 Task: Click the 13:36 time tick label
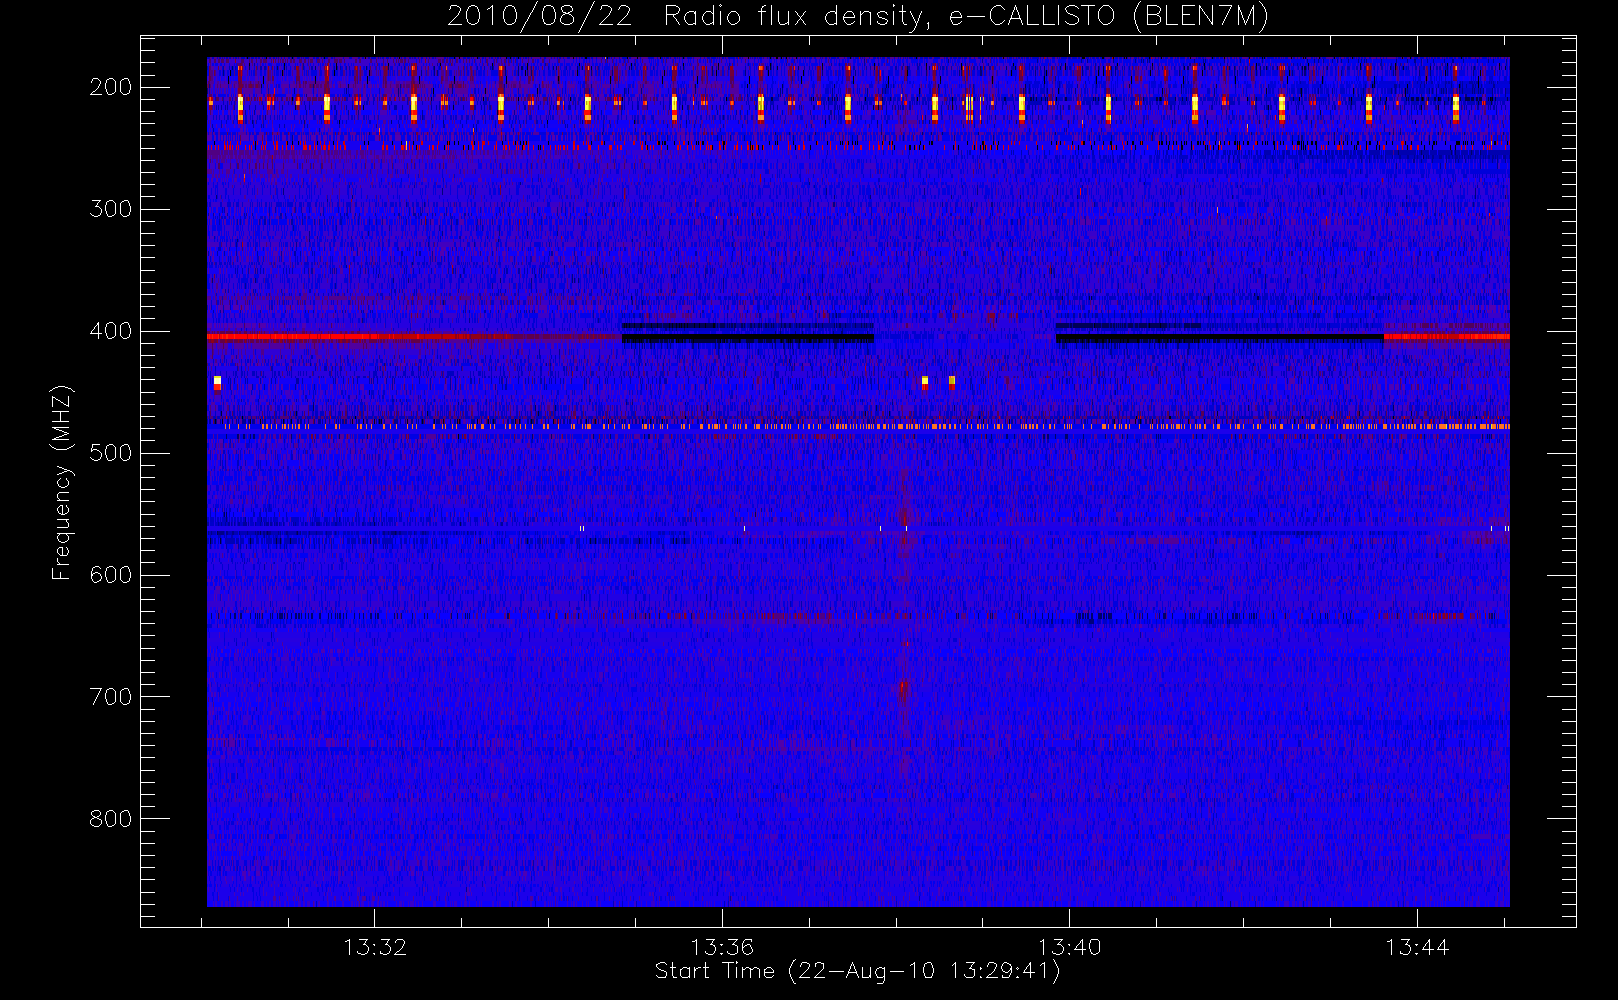pos(722,947)
